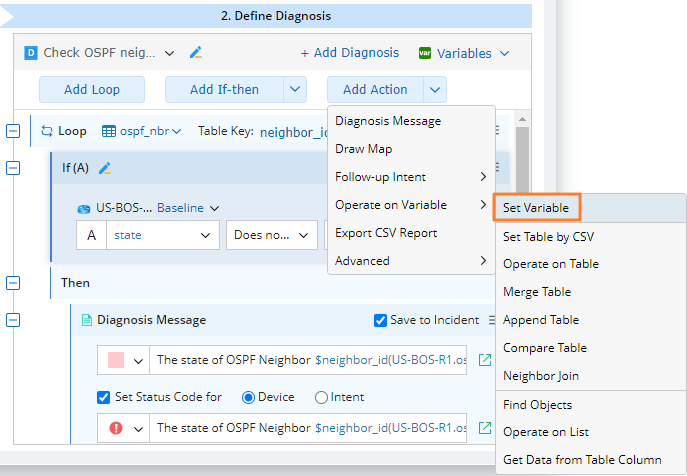Click the pencil icon next to If(A)

coord(105,168)
